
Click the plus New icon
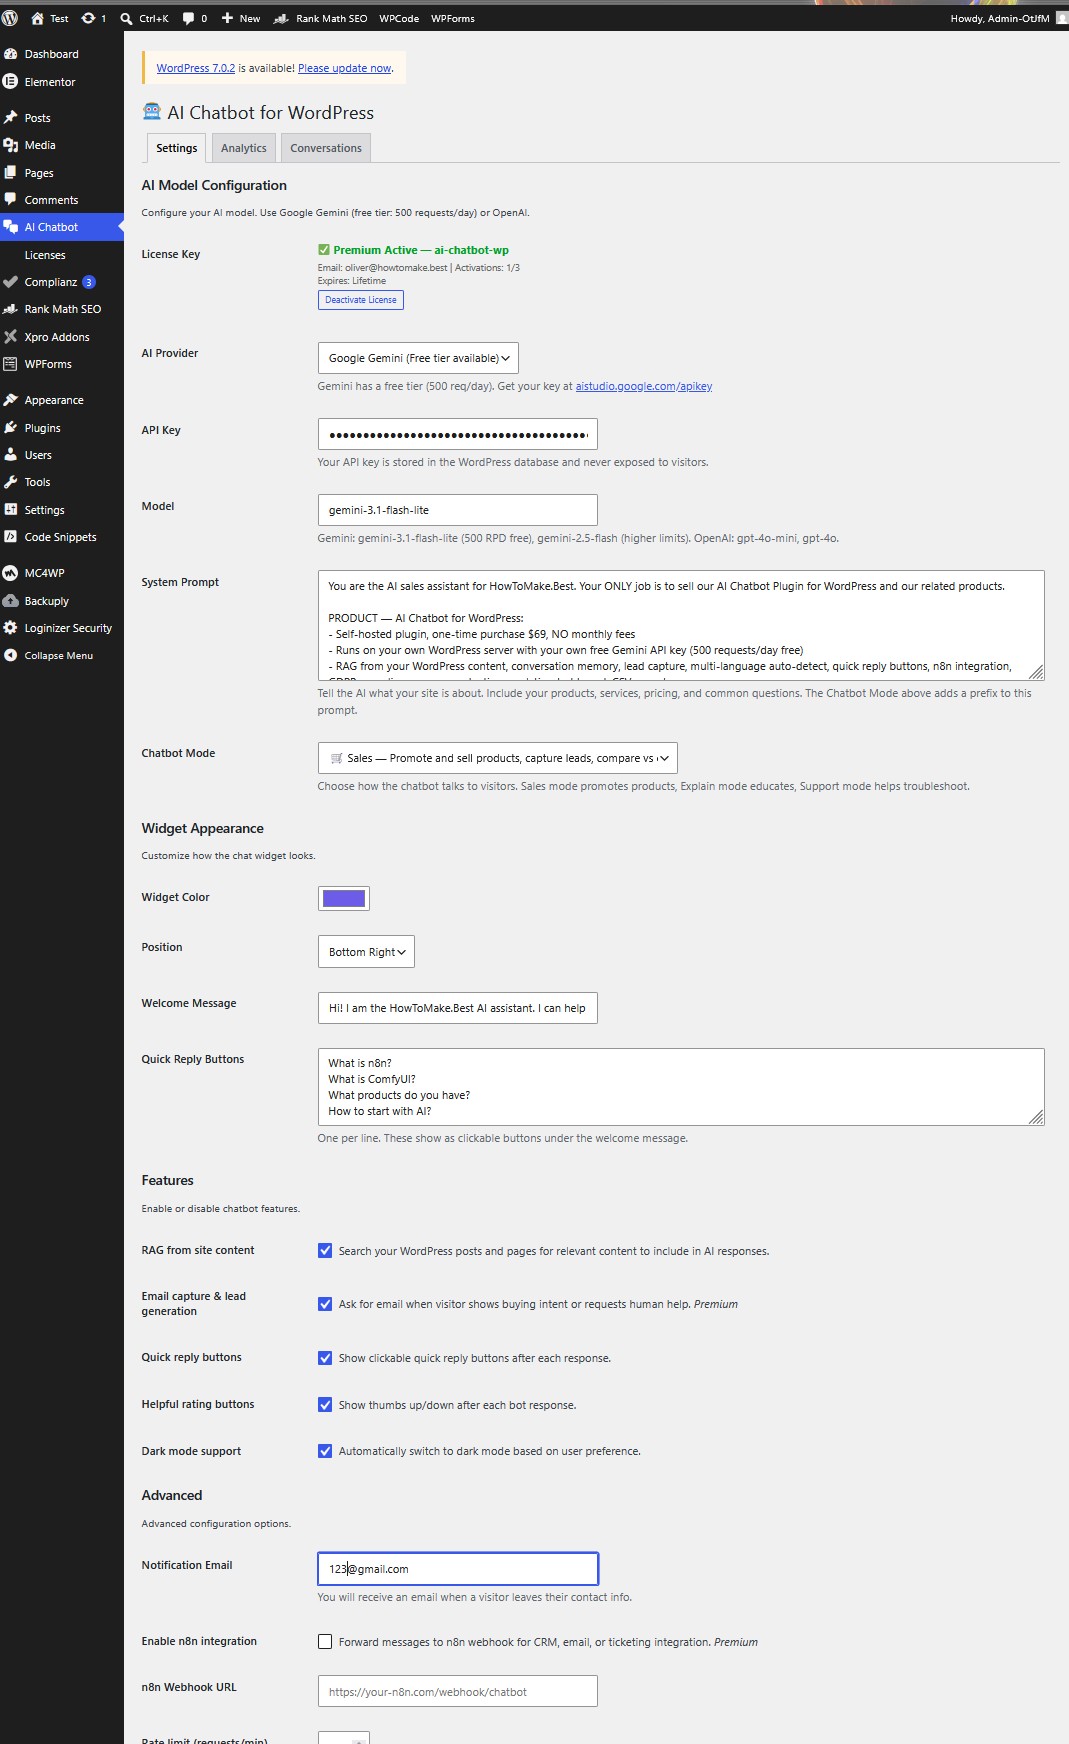[x=227, y=18]
